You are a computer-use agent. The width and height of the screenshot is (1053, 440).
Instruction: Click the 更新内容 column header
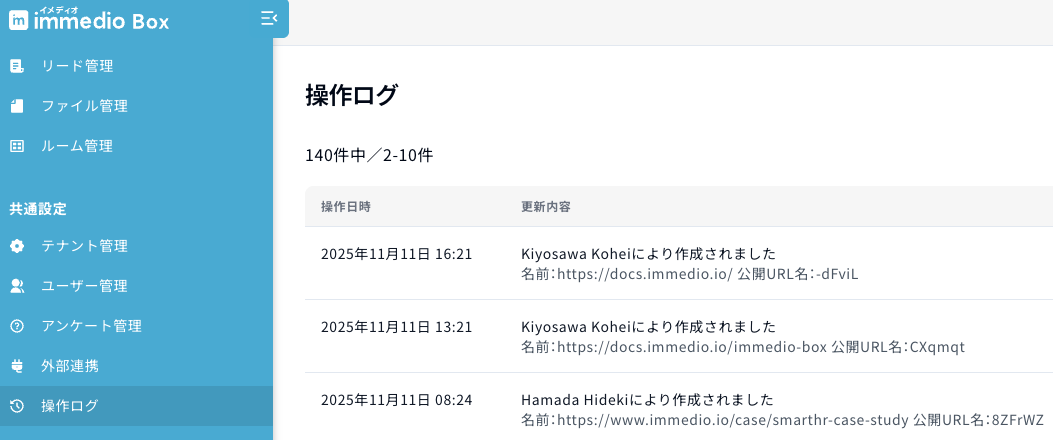tap(546, 207)
